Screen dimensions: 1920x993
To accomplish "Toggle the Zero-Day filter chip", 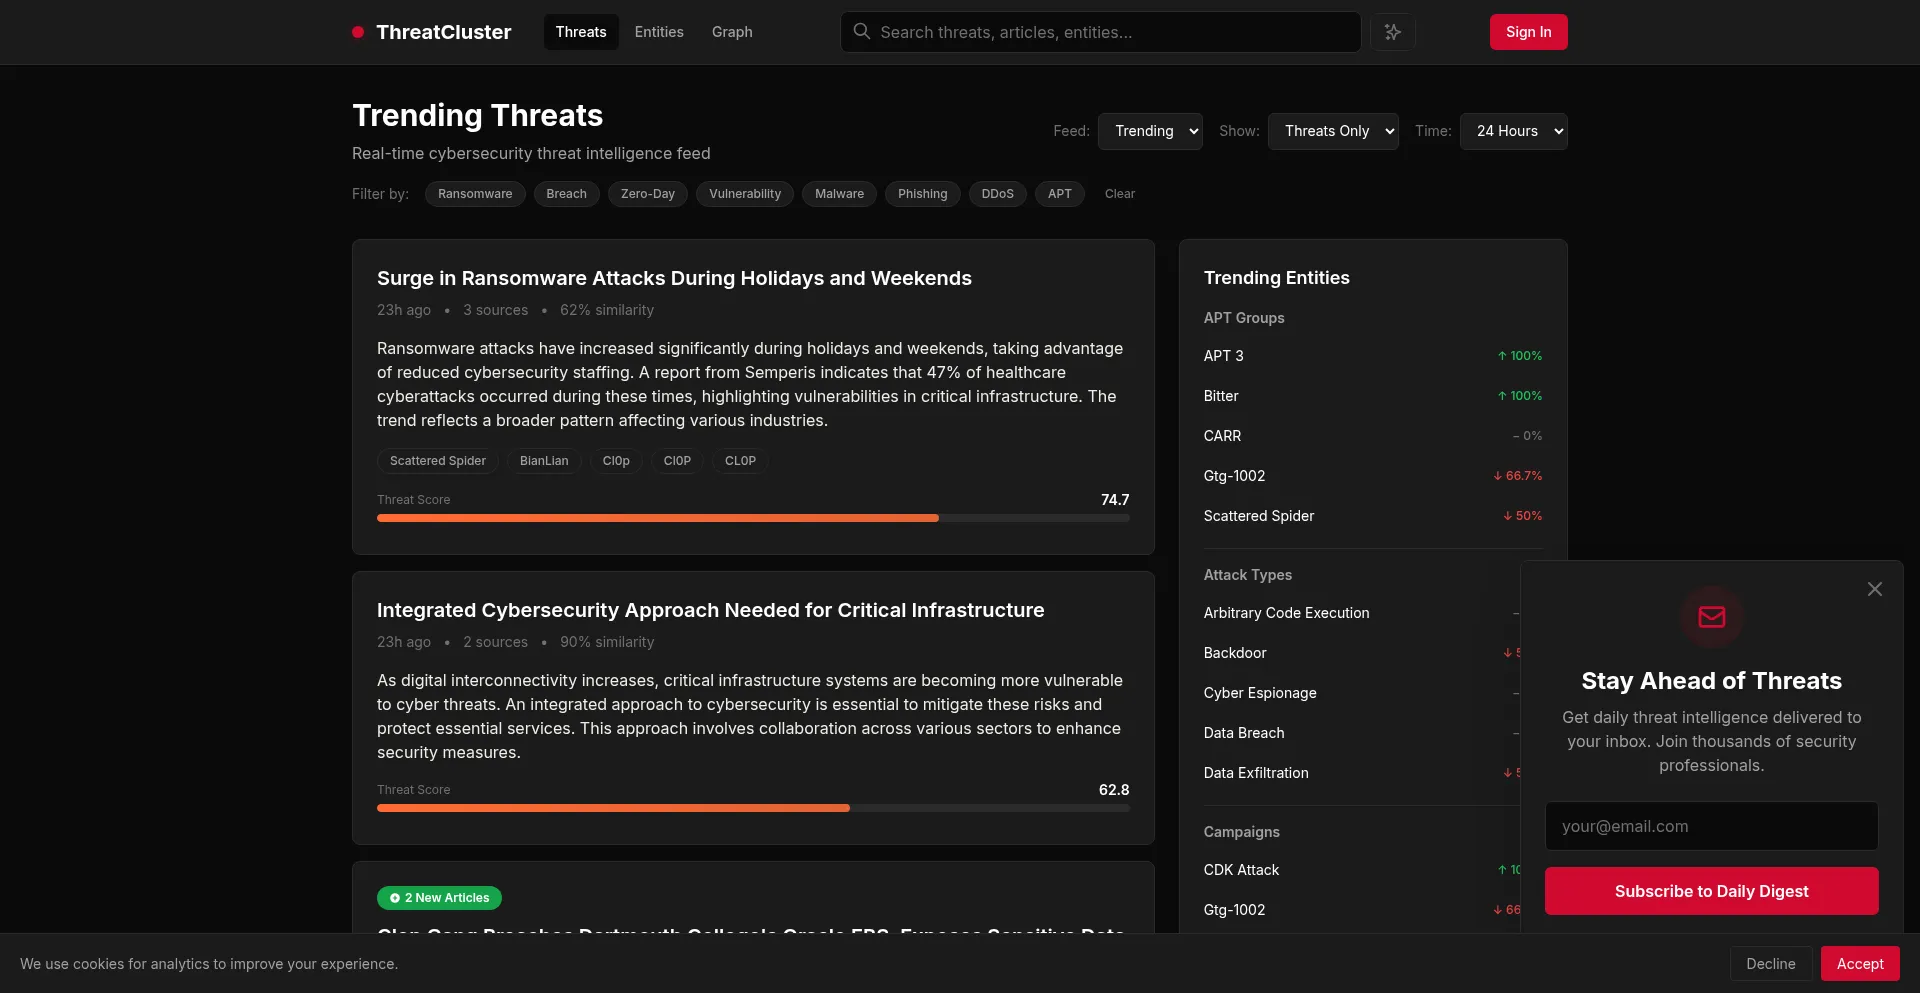I will [x=647, y=194].
